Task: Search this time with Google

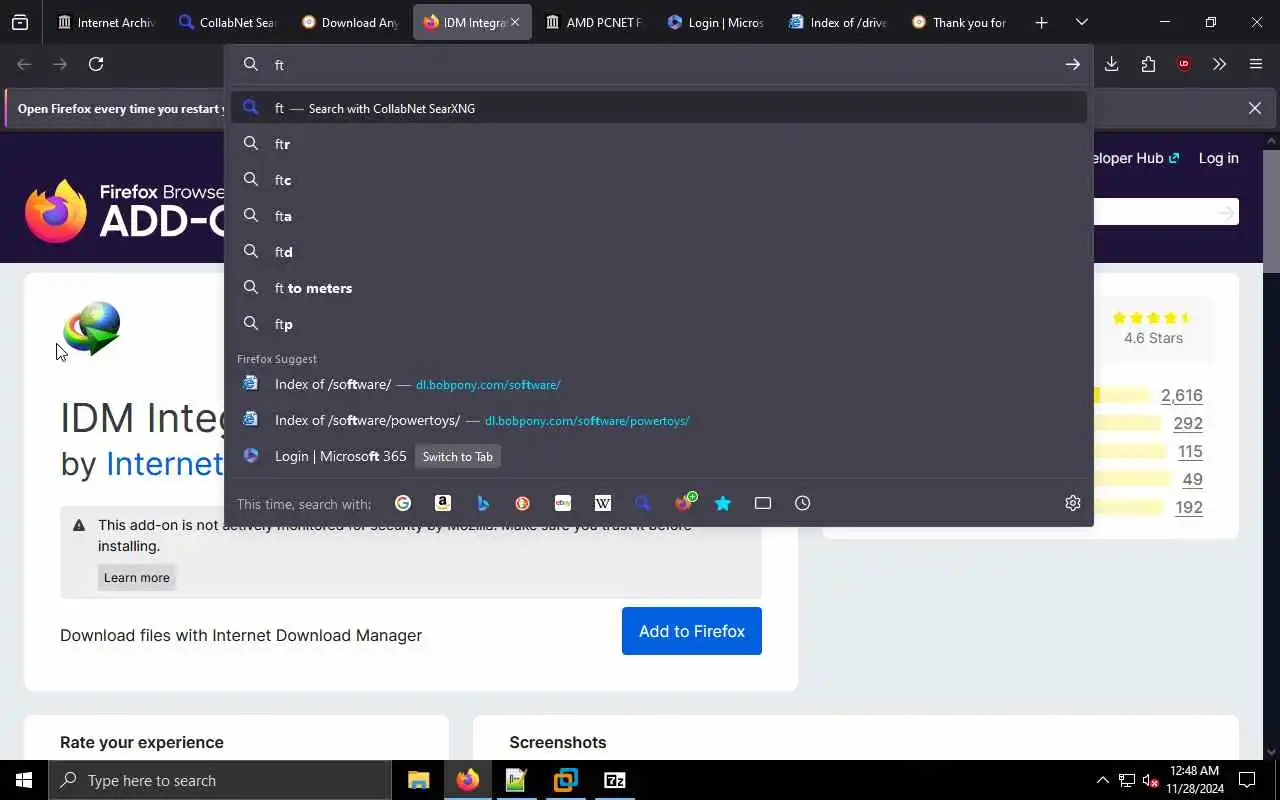Action: [403, 503]
